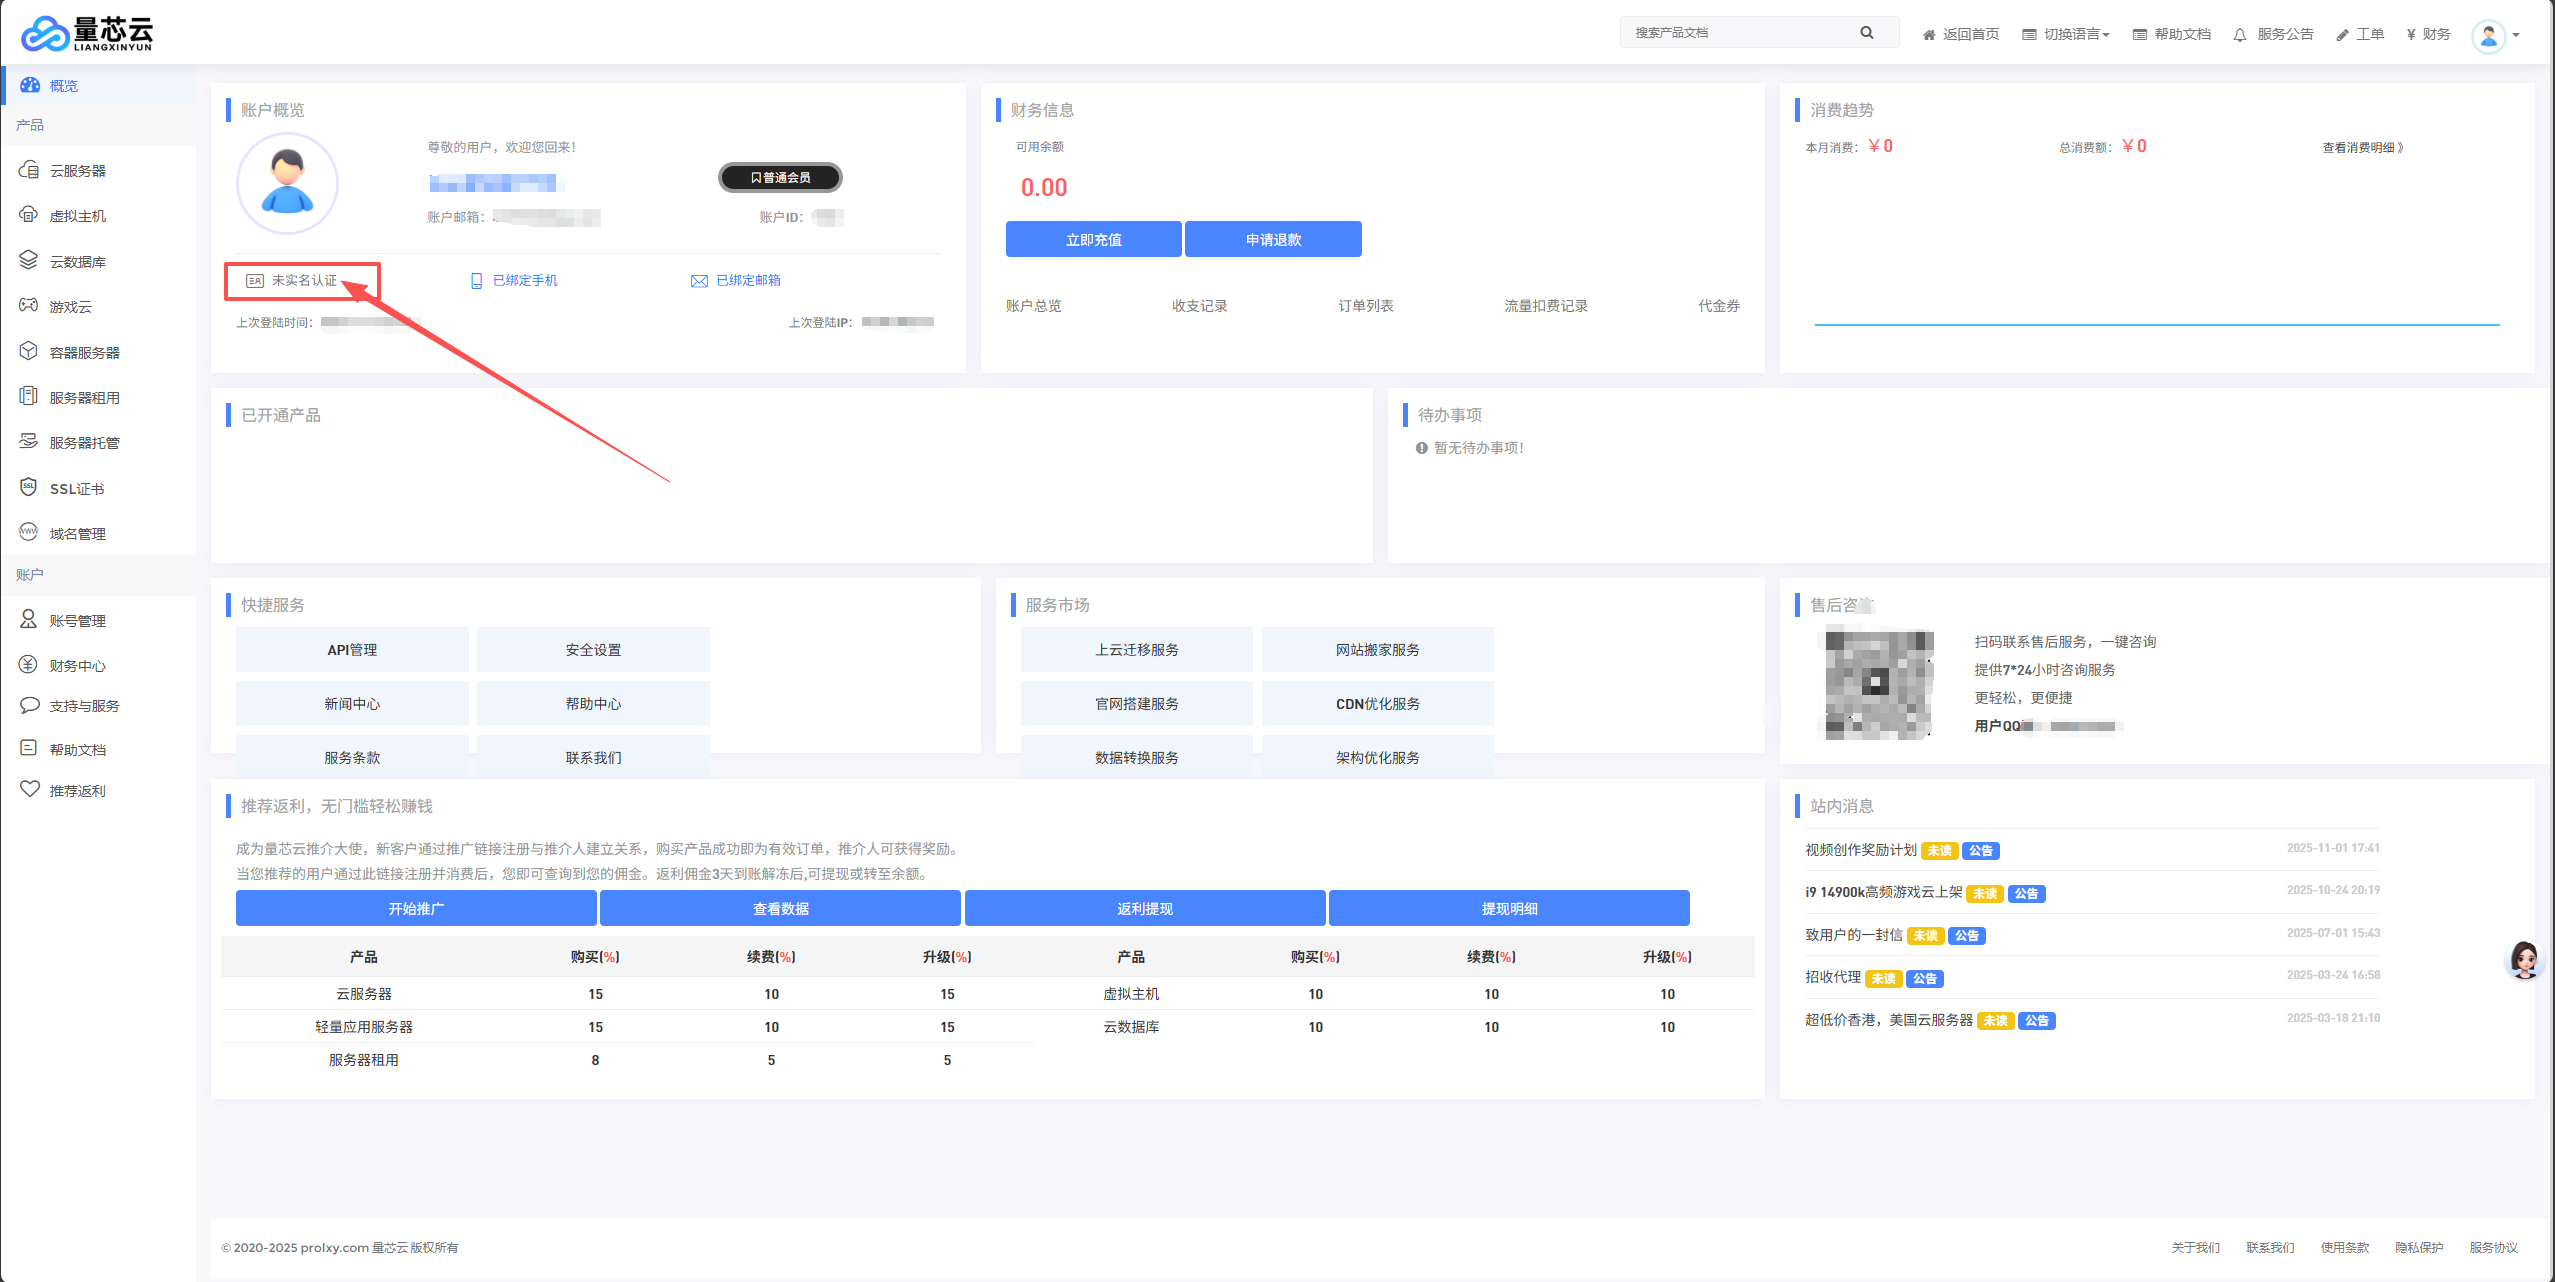
Task: Click the 量芯云 logo
Action: [87, 33]
